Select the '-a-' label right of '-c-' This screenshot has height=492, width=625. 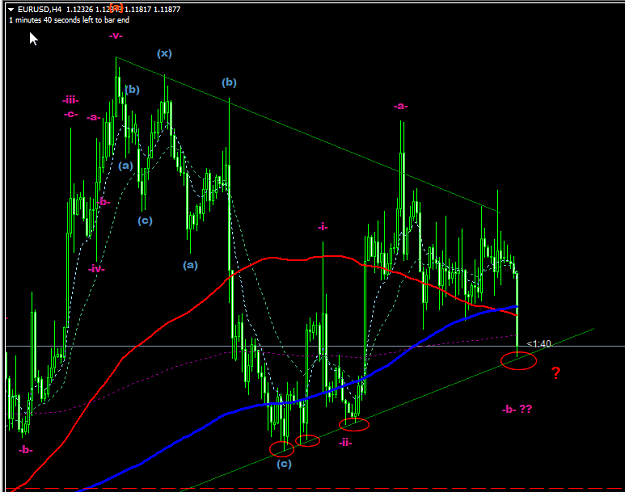[x=94, y=117]
